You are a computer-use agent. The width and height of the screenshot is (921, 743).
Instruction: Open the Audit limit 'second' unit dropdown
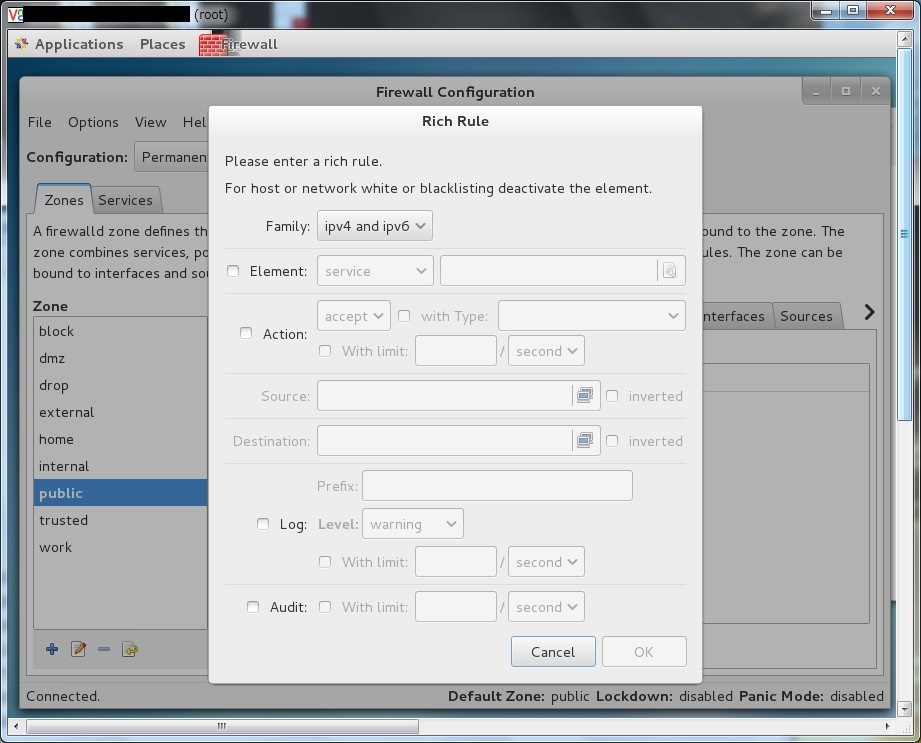(546, 607)
